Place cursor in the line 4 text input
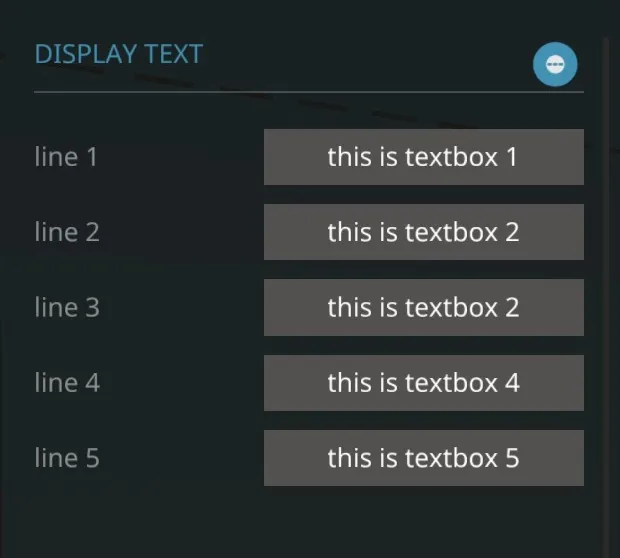The height and width of the screenshot is (558, 620). [423, 382]
